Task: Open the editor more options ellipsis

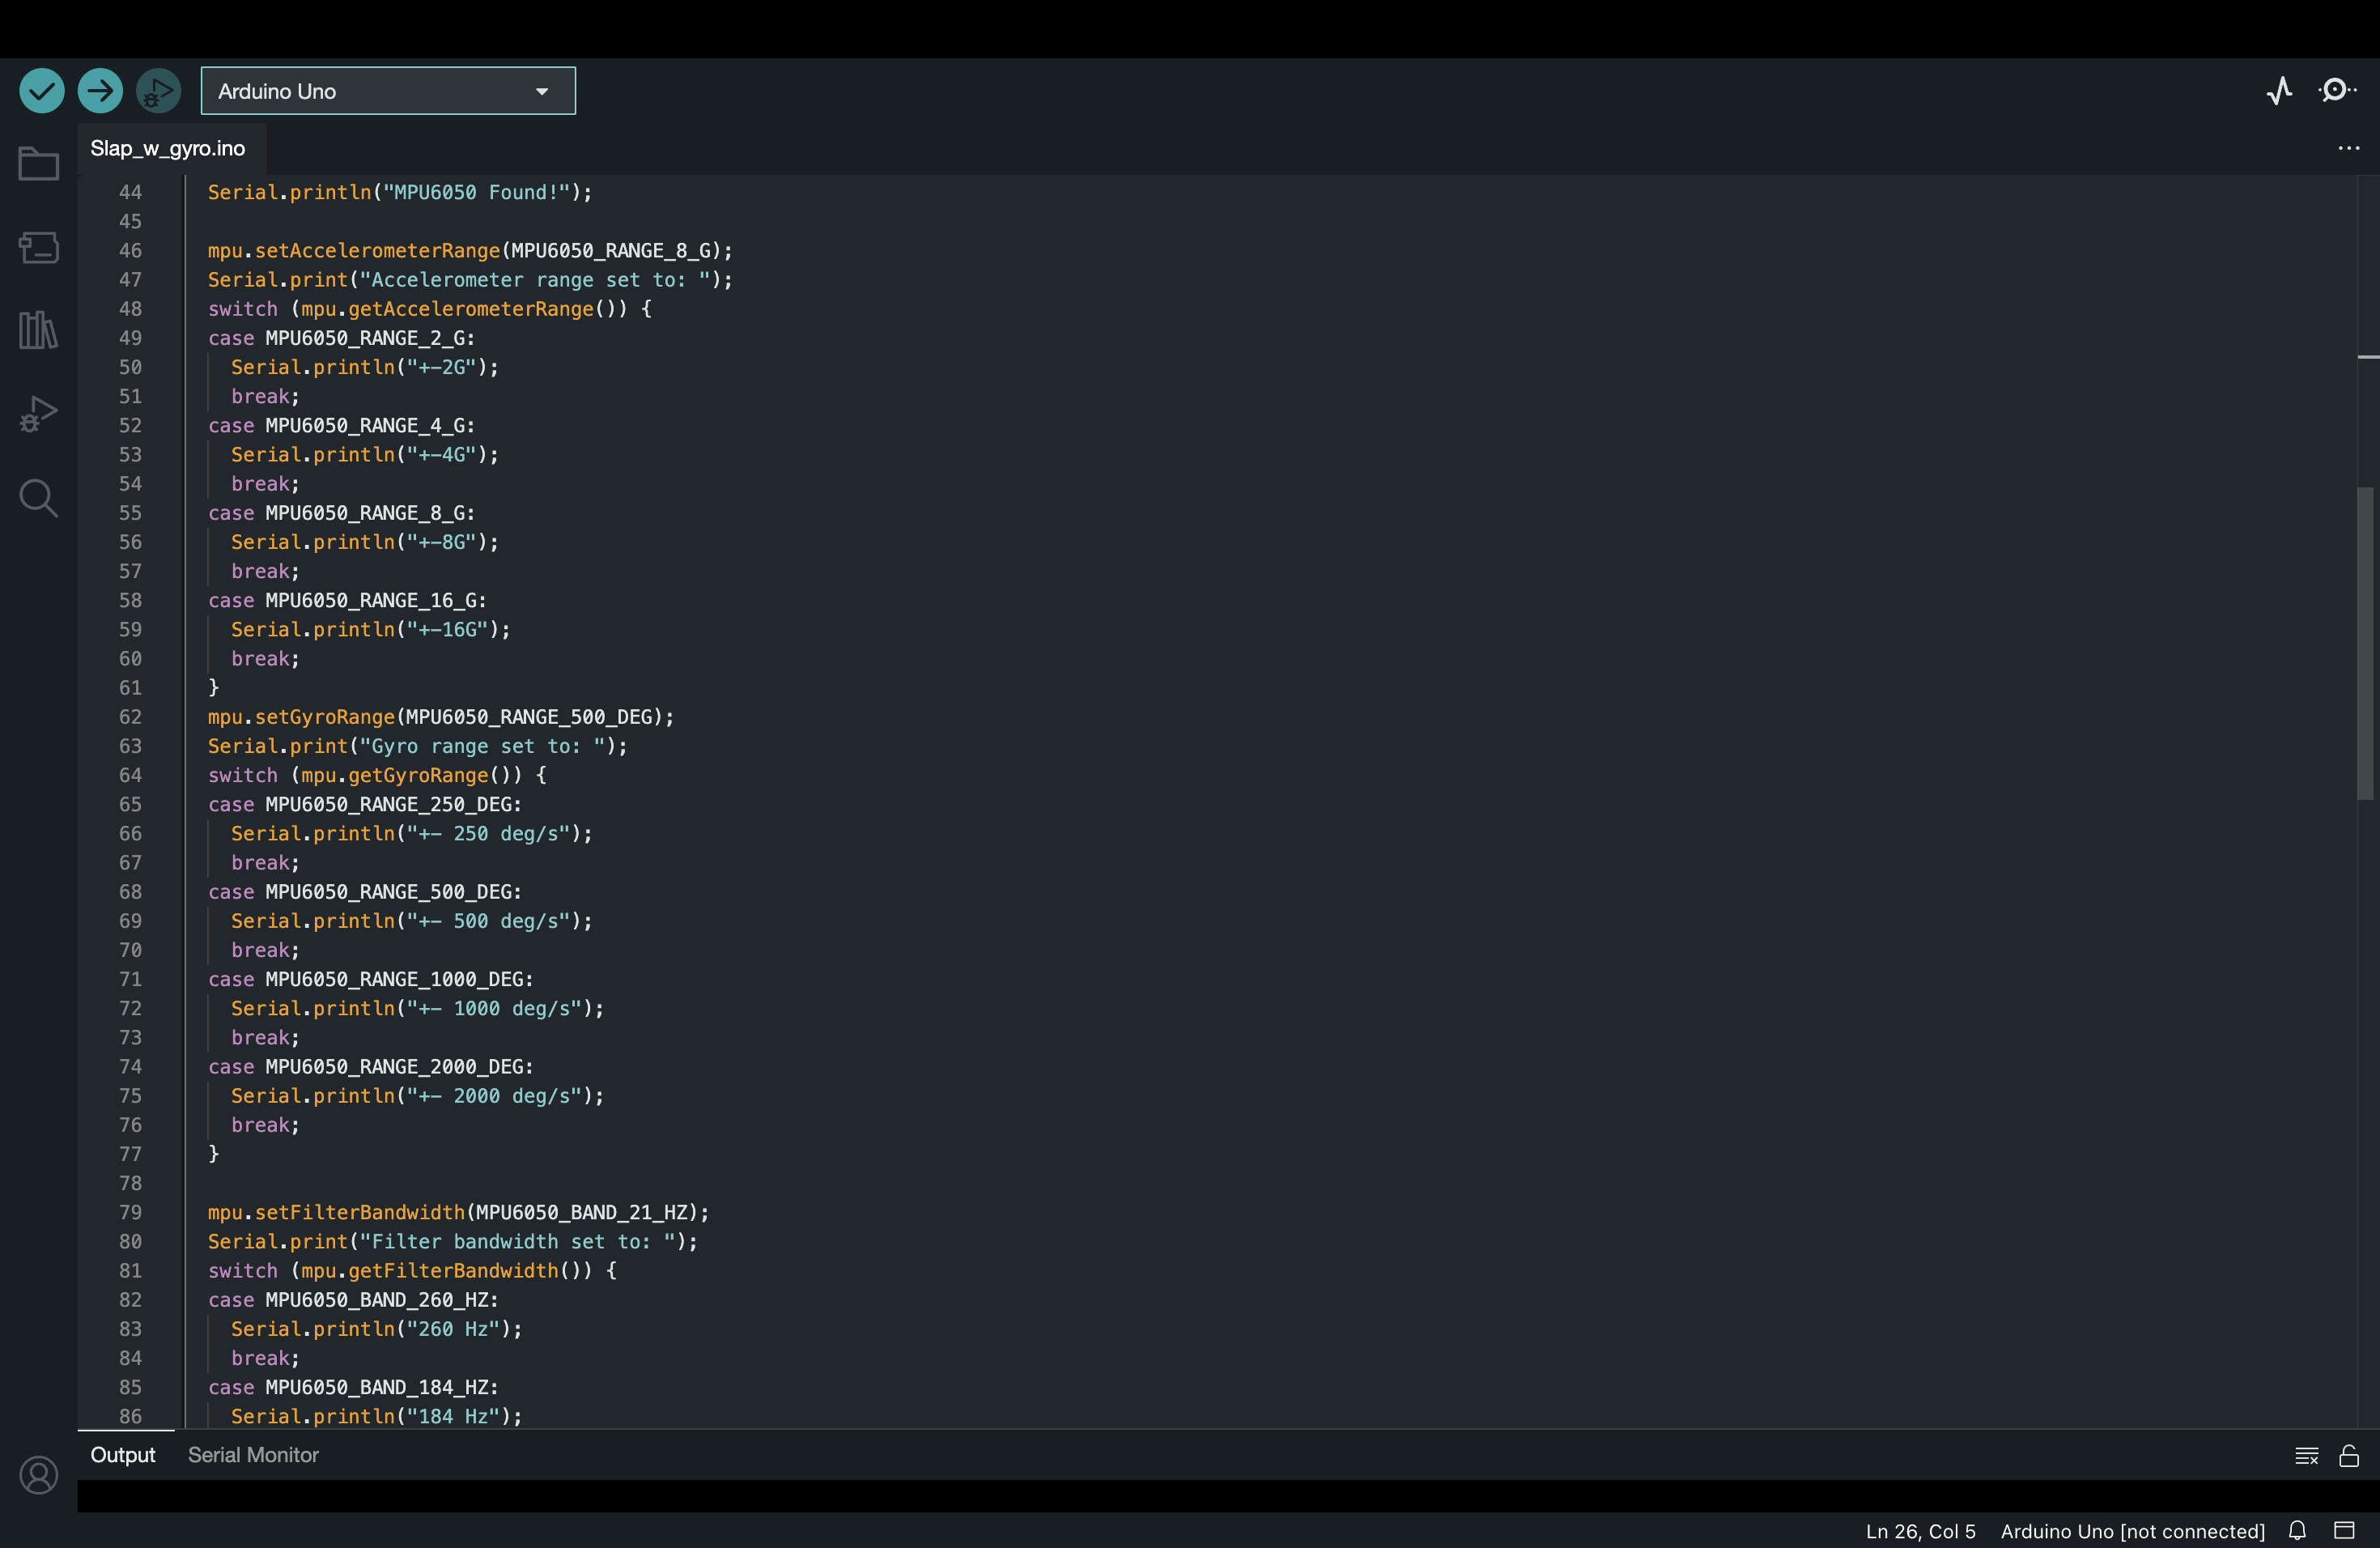Action: [2348, 148]
